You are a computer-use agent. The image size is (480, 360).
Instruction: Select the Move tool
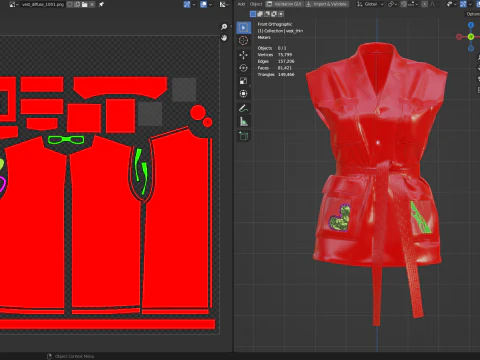(244, 55)
